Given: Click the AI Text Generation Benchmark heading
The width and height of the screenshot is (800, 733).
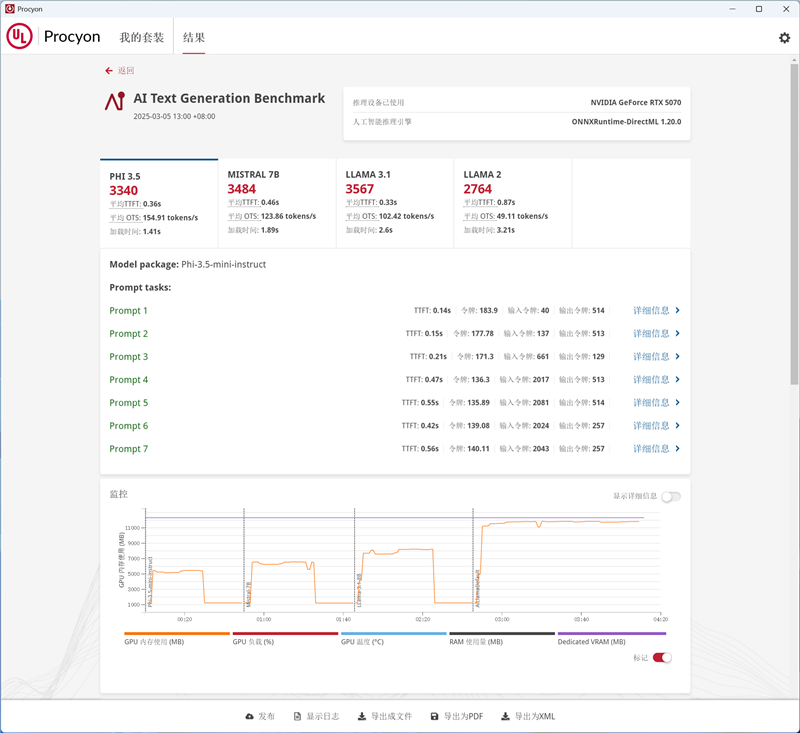Looking at the screenshot, I should (x=229, y=98).
